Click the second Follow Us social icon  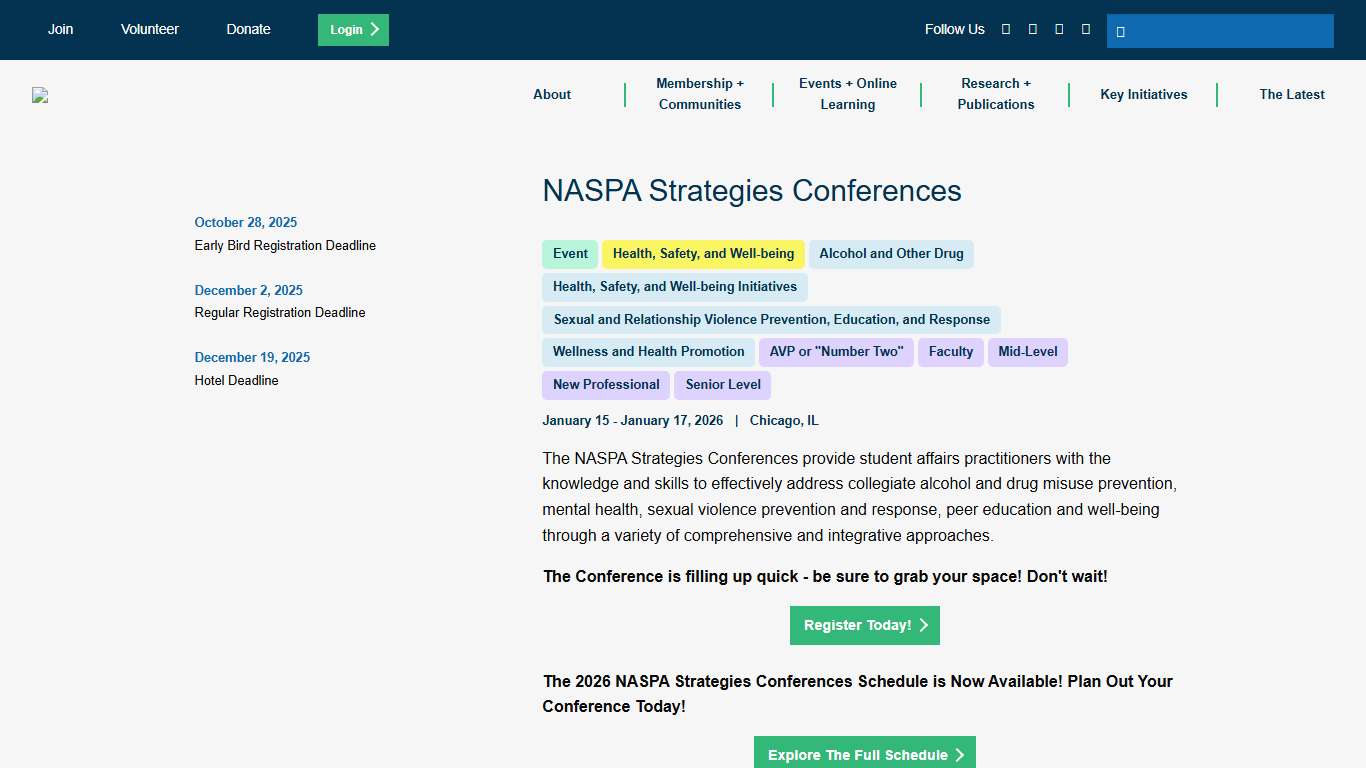[1033, 30]
